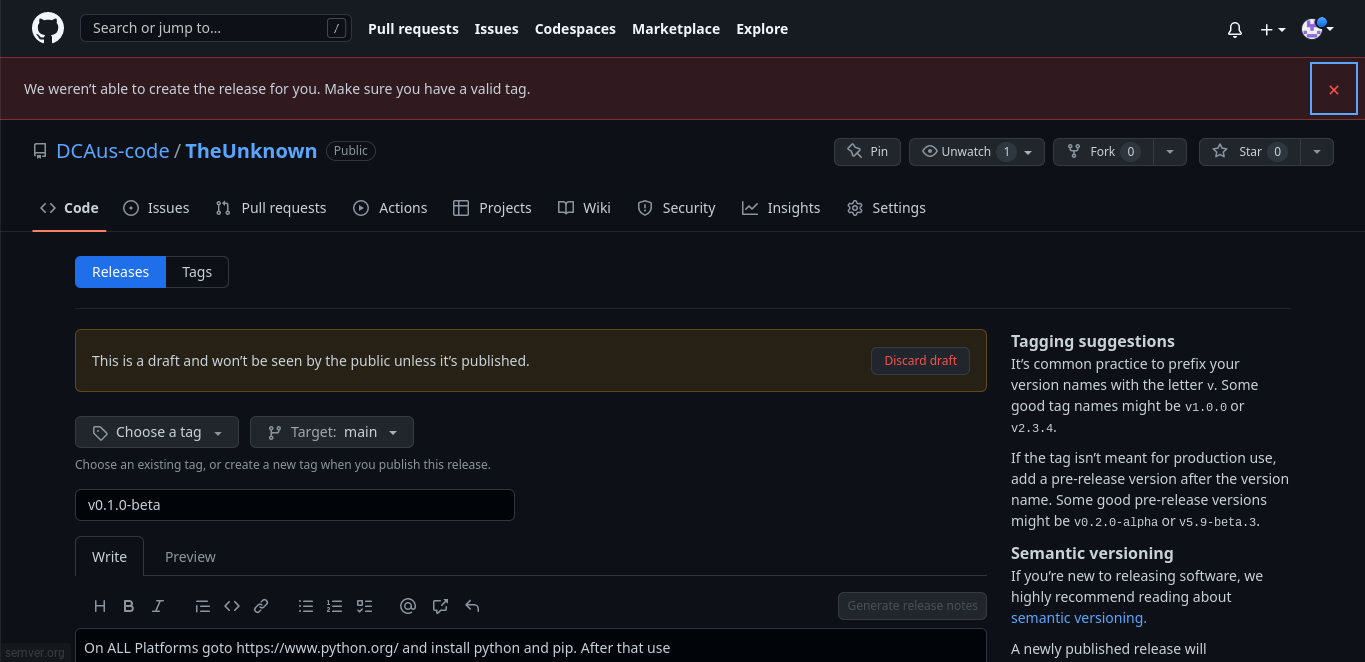The height and width of the screenshot is (662, 1365).
Task: Click the Public visibility badge
Action: (351, 151)
